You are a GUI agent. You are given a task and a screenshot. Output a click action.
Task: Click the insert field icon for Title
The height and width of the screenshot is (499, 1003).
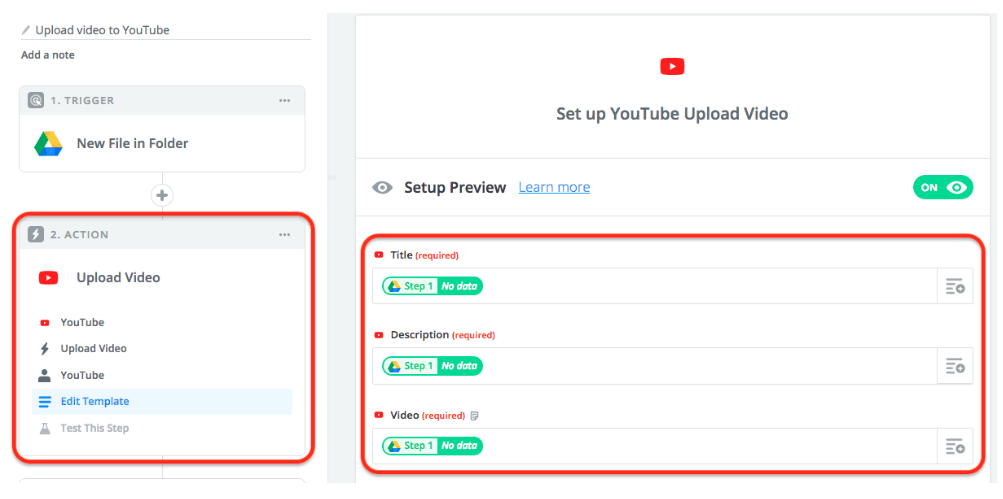point(954,287)
